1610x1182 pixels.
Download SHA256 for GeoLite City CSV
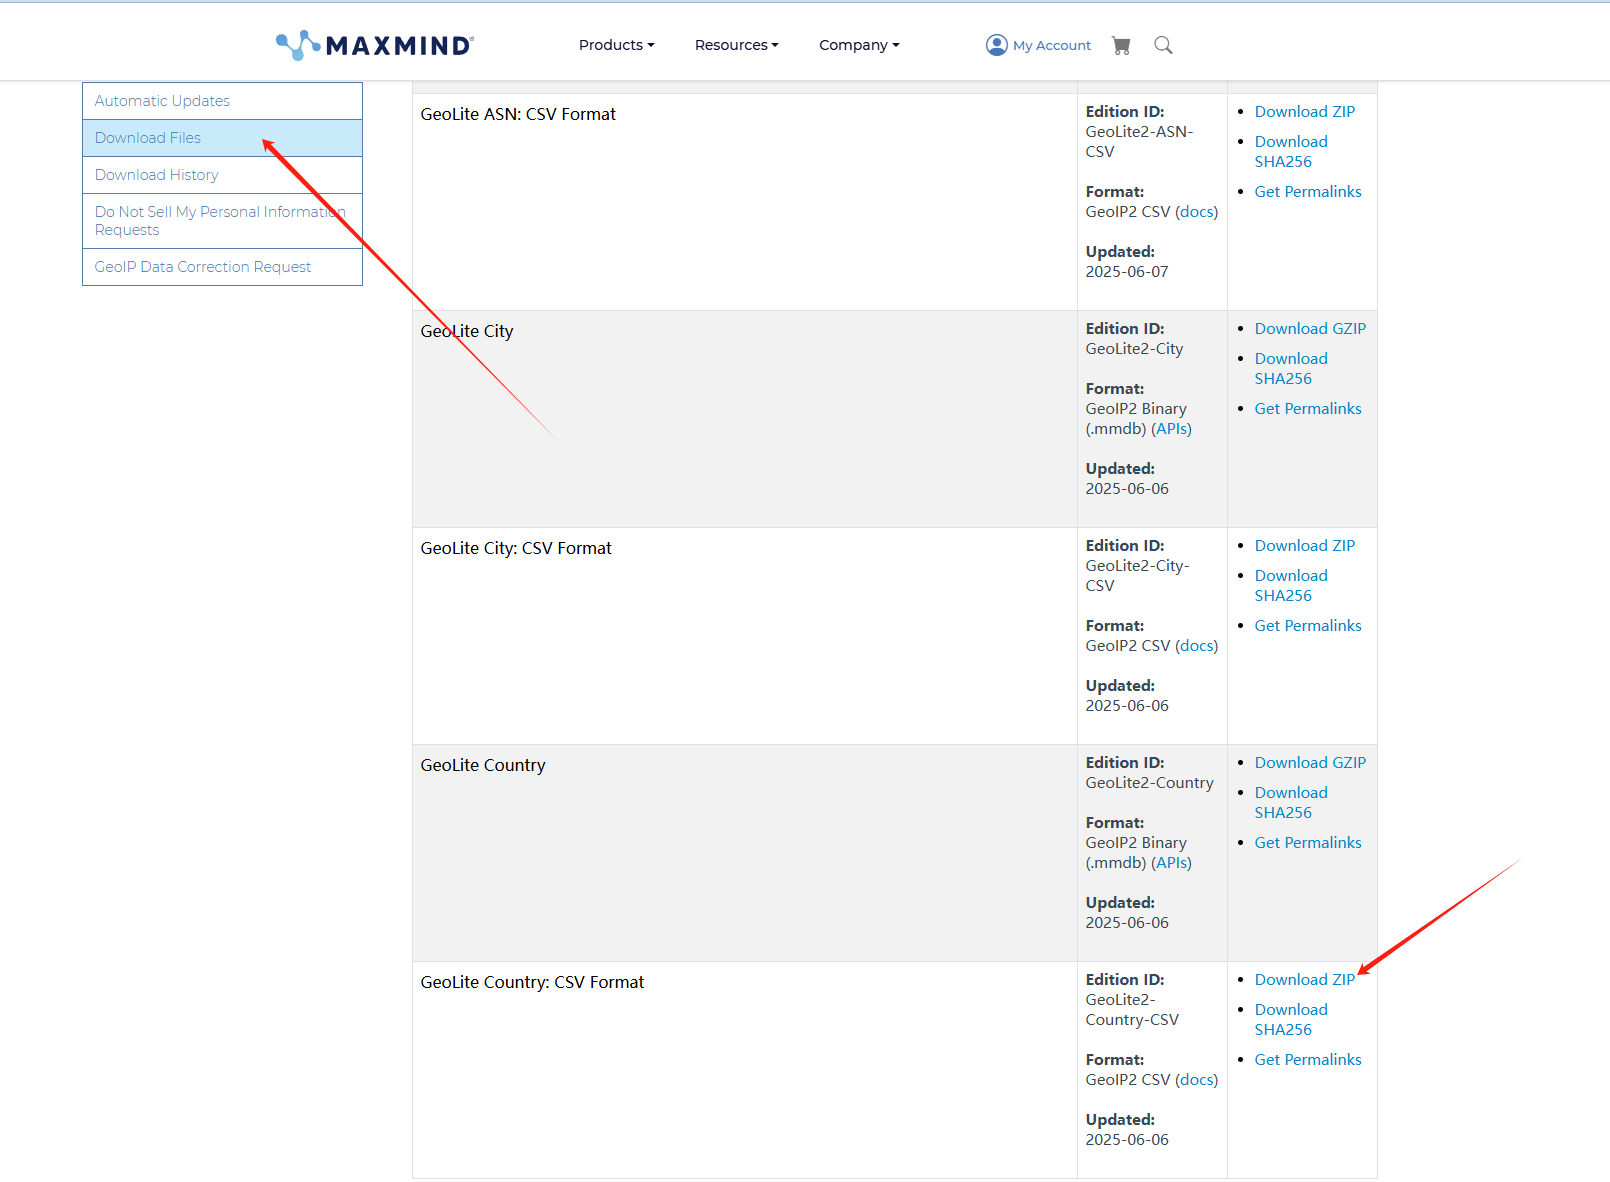pyautogui.click(x=1291, y=586)
